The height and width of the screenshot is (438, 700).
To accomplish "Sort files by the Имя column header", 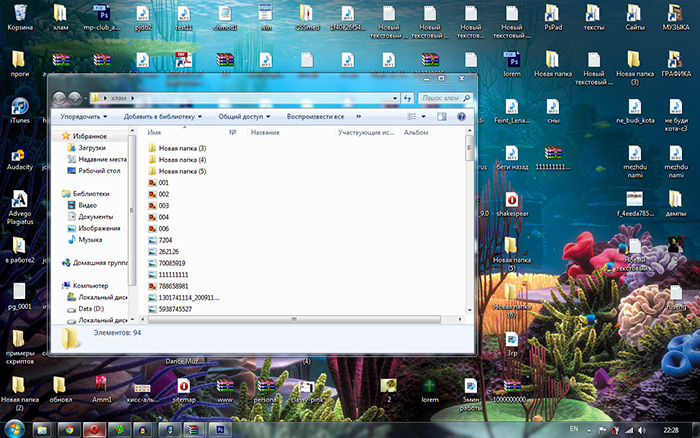I will click(x=155, y=132).
